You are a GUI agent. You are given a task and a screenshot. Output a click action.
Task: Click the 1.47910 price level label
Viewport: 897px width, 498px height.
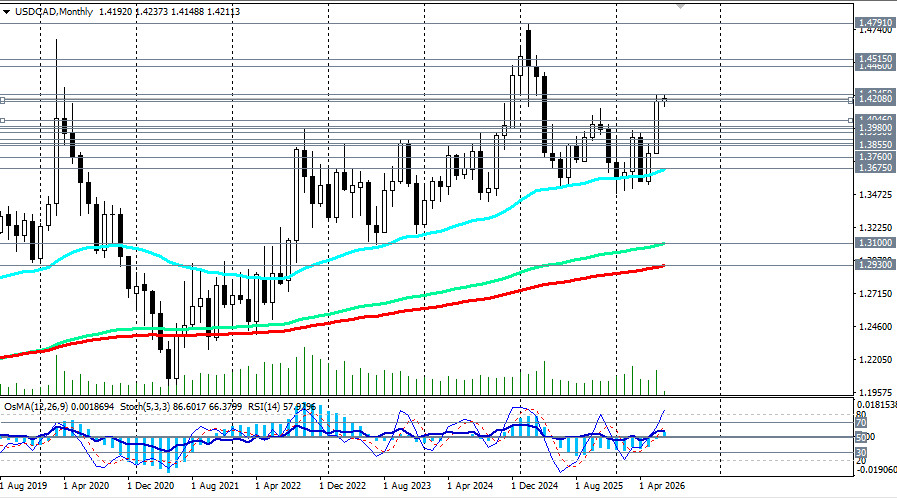click(x=875, y=23)
